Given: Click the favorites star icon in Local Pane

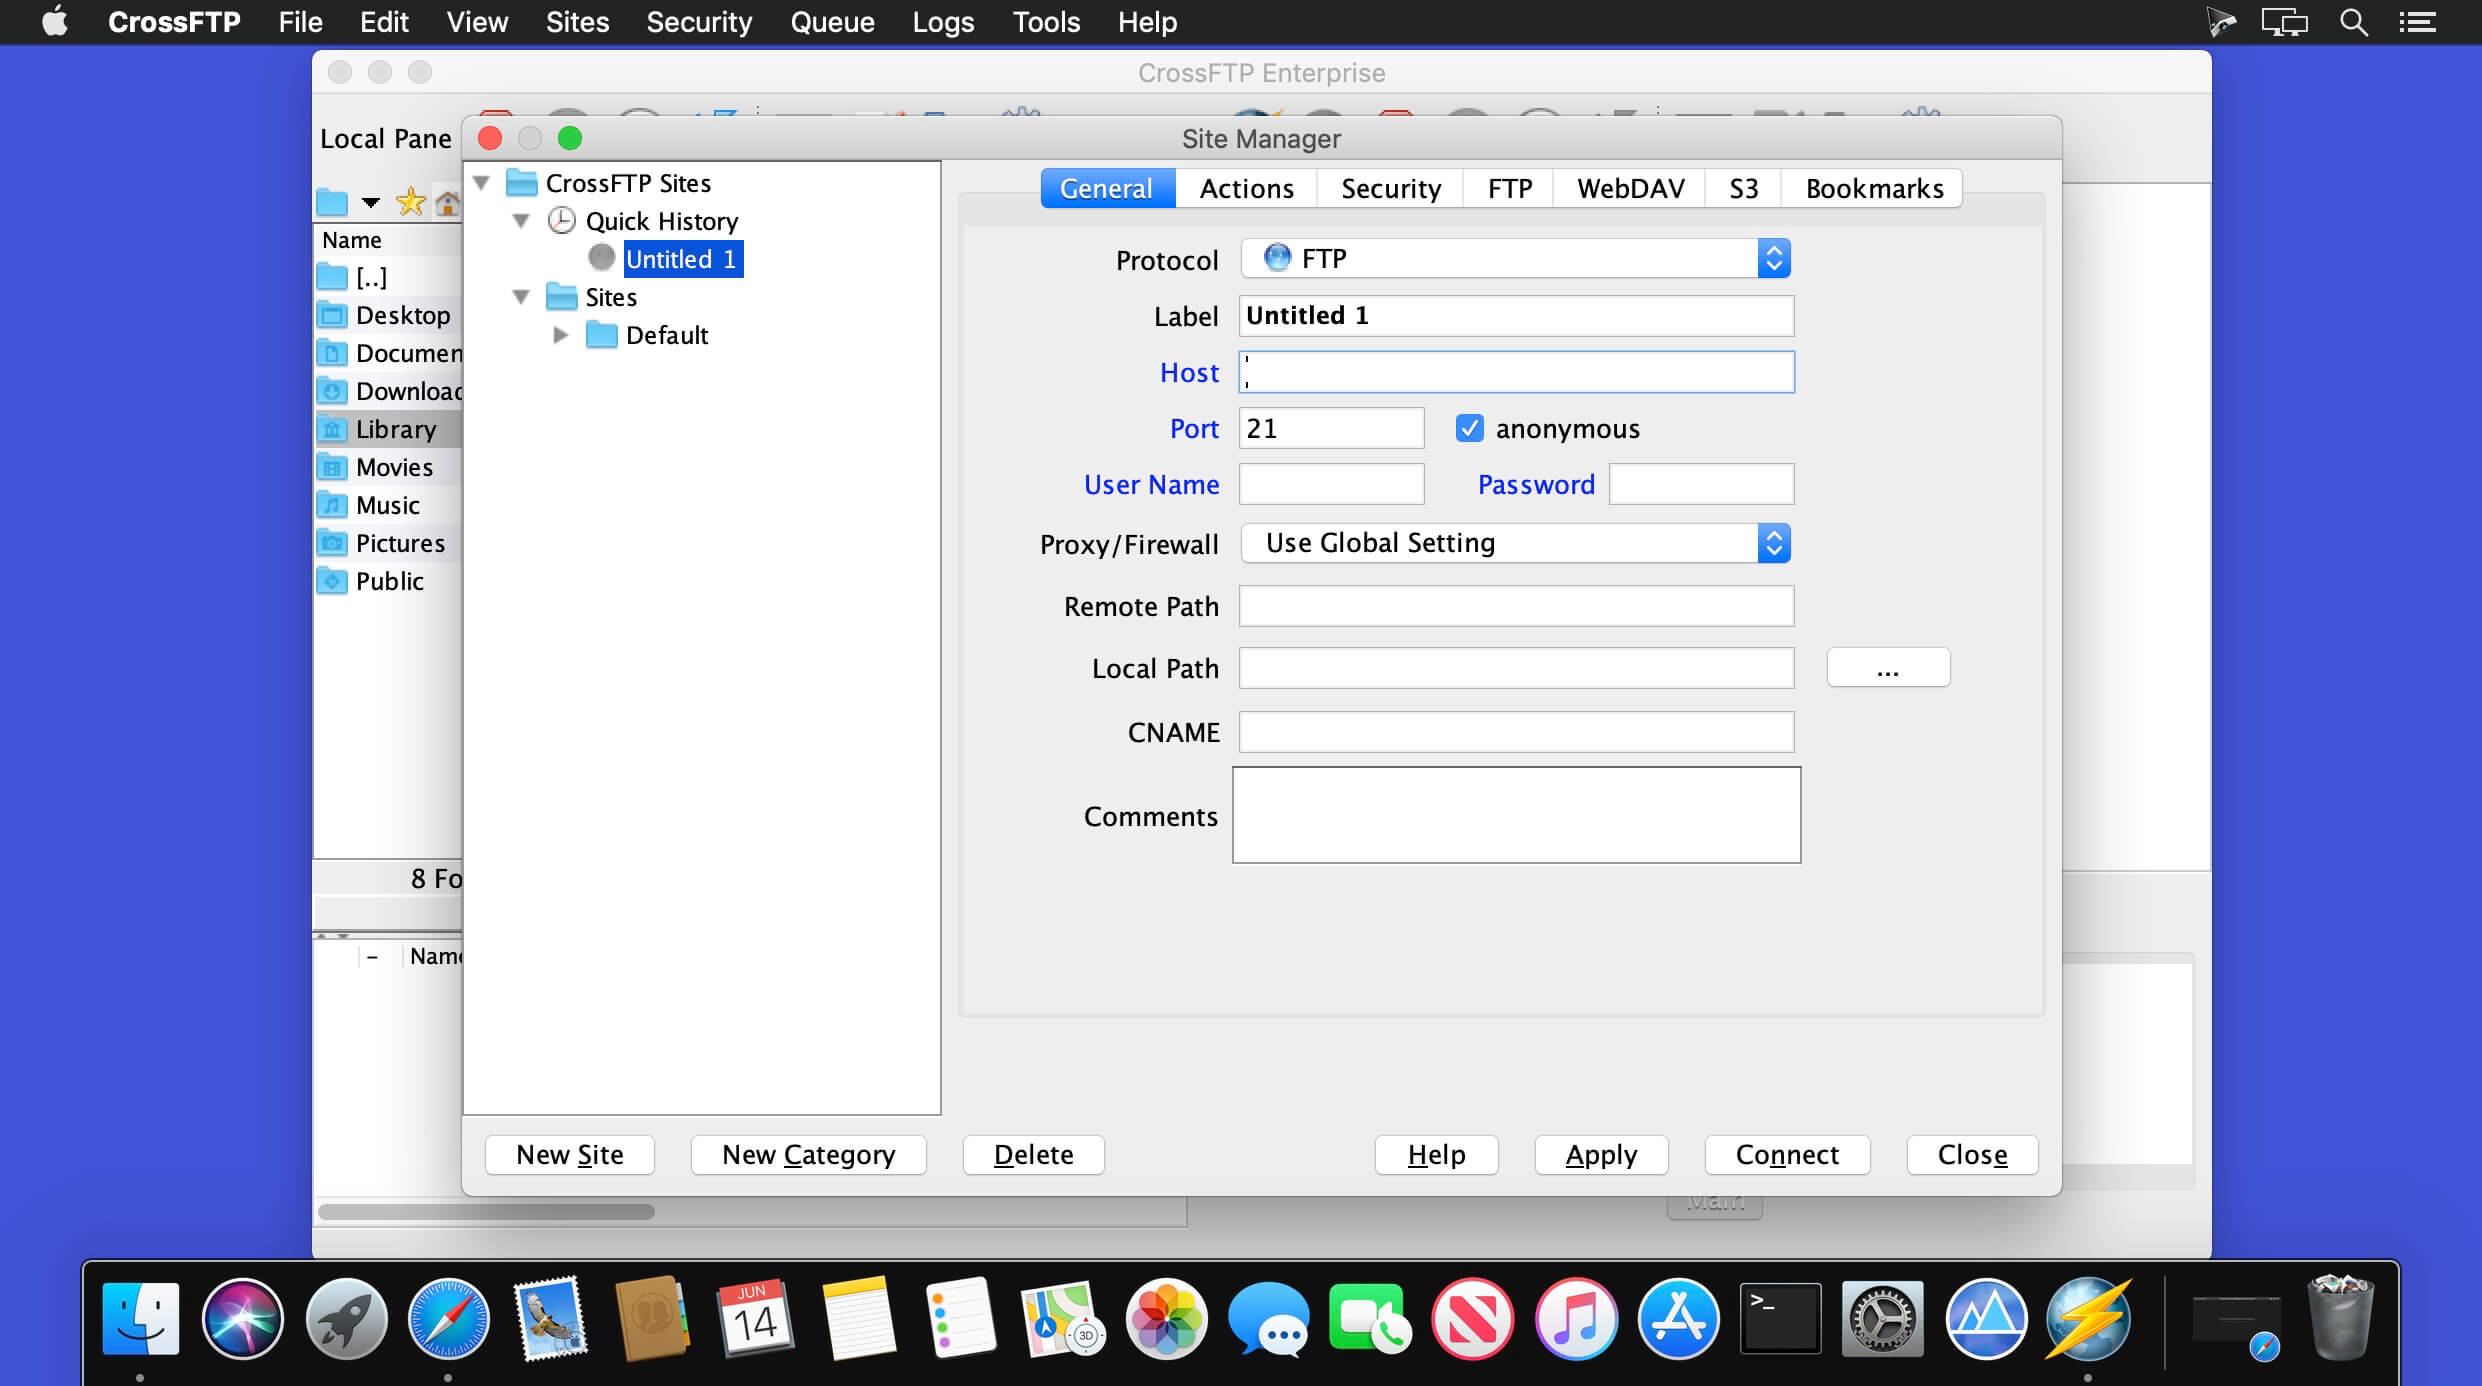Looking at the screenshot, I should tap(410, 203).
